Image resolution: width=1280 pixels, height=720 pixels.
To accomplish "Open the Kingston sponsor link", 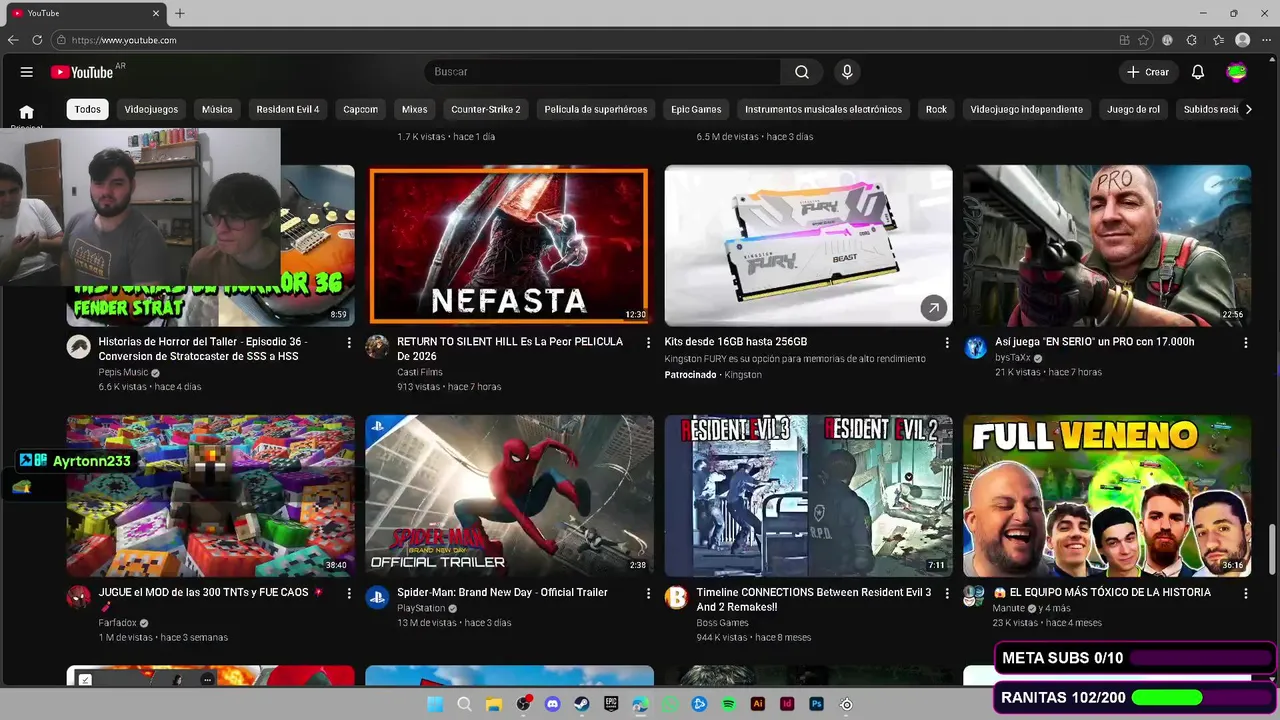I will (743, 375).
